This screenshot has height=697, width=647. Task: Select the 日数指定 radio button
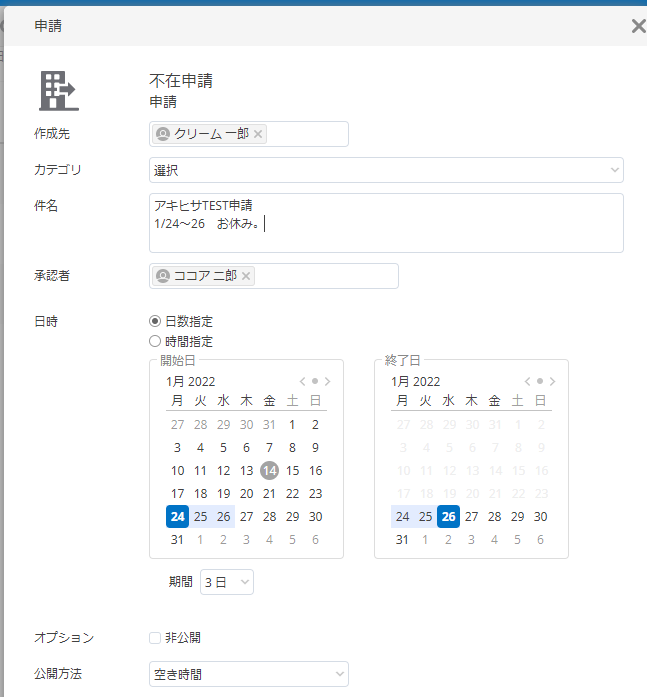pyautogui.click(x=155, y=321)
